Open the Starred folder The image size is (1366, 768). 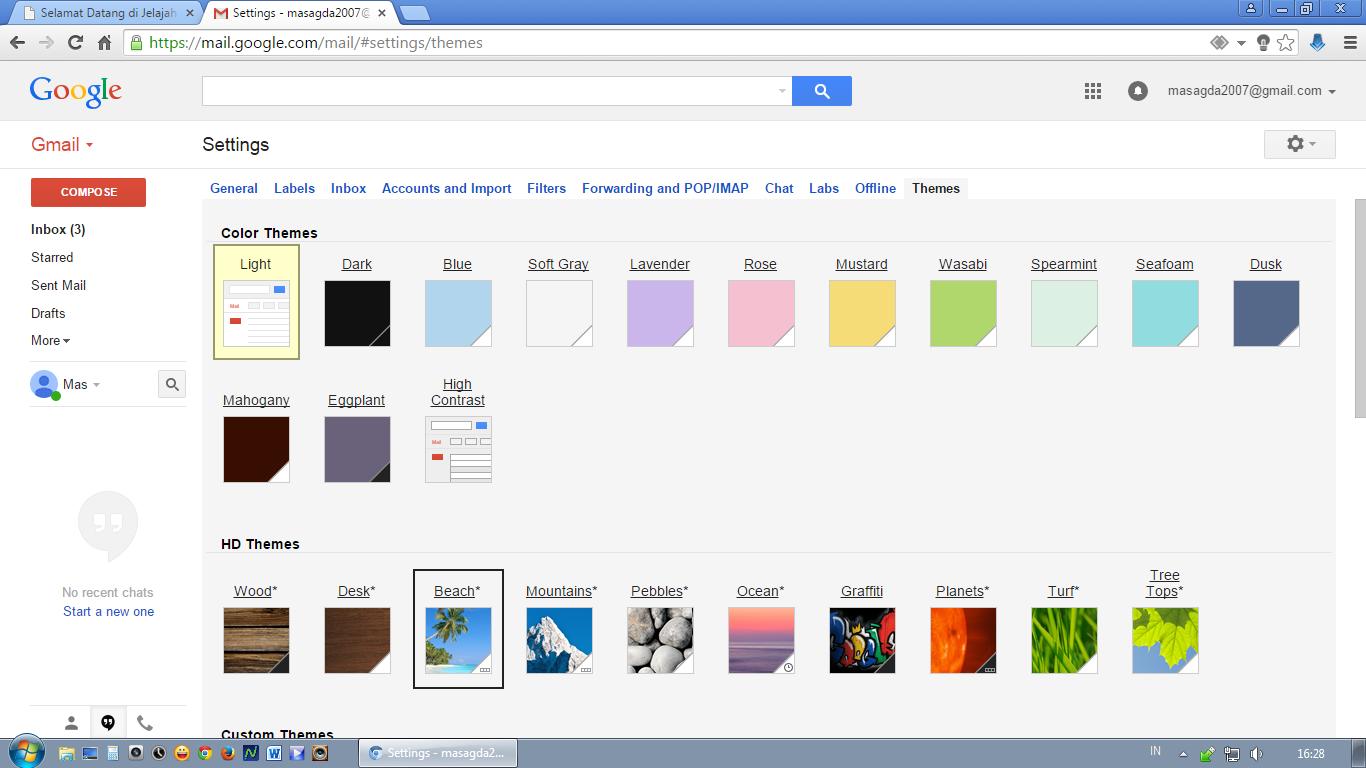[52, 257]
